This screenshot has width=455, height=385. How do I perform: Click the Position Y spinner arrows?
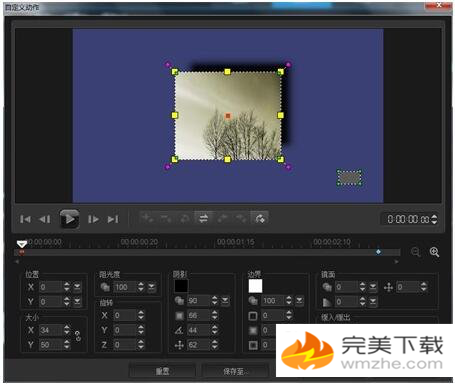pyautogui.click(x=67, y=302)
